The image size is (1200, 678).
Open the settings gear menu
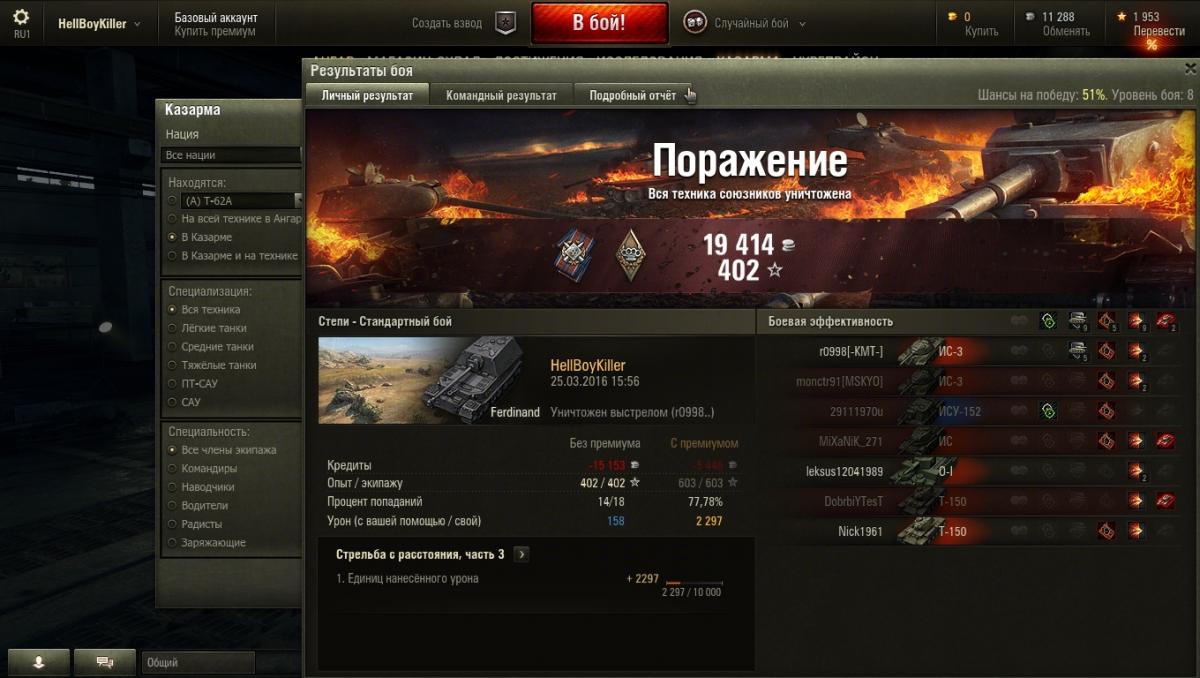21,17
